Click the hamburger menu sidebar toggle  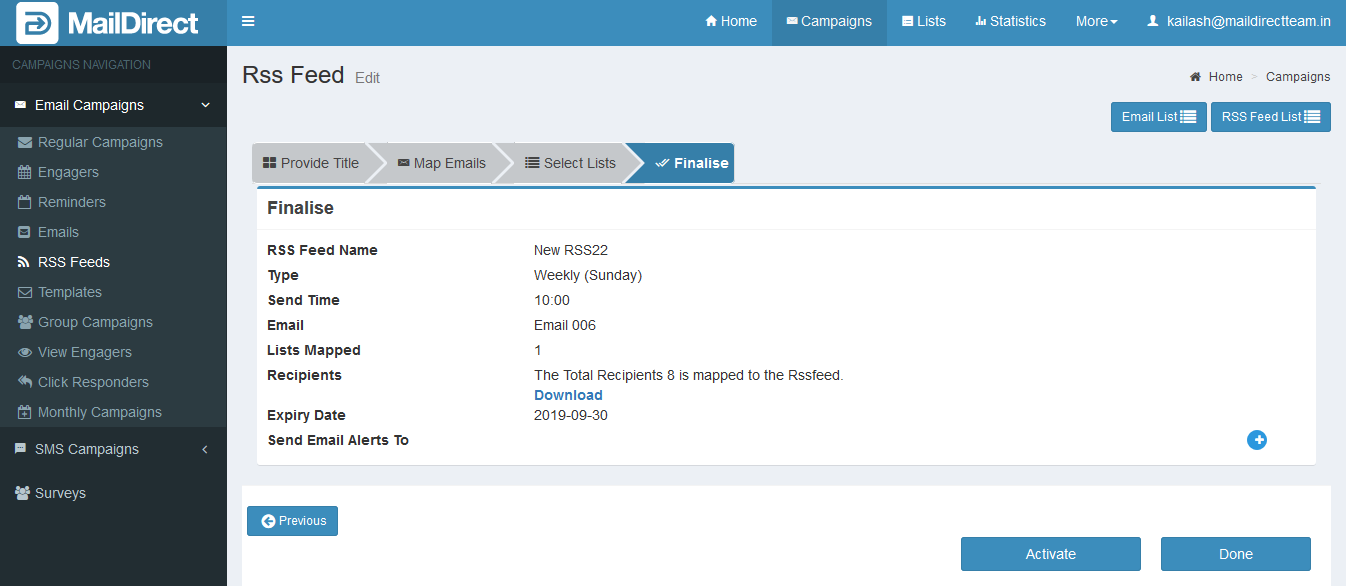pyautogui.click(x=248, y=22)
